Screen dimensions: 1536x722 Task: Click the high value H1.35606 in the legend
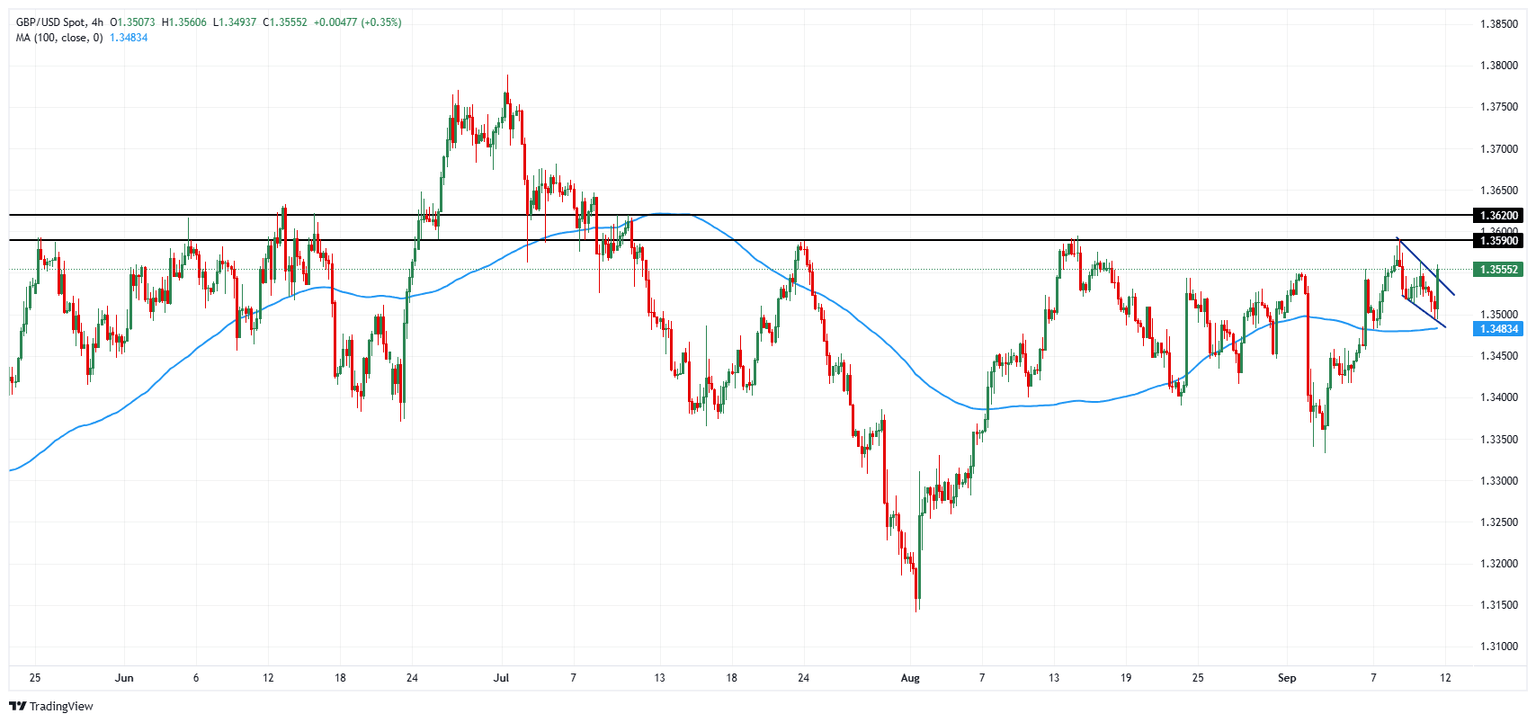coord(183,18)
